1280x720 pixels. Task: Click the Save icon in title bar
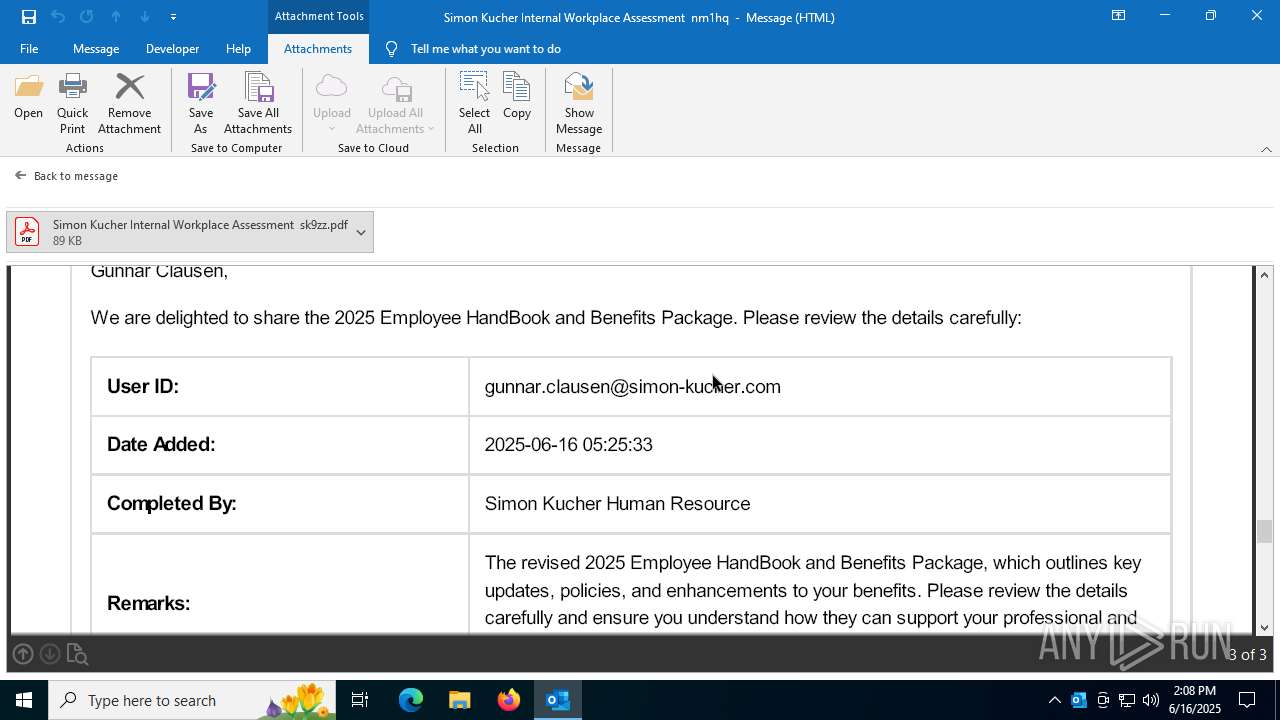pyautogui.click(x=29, y=17)
